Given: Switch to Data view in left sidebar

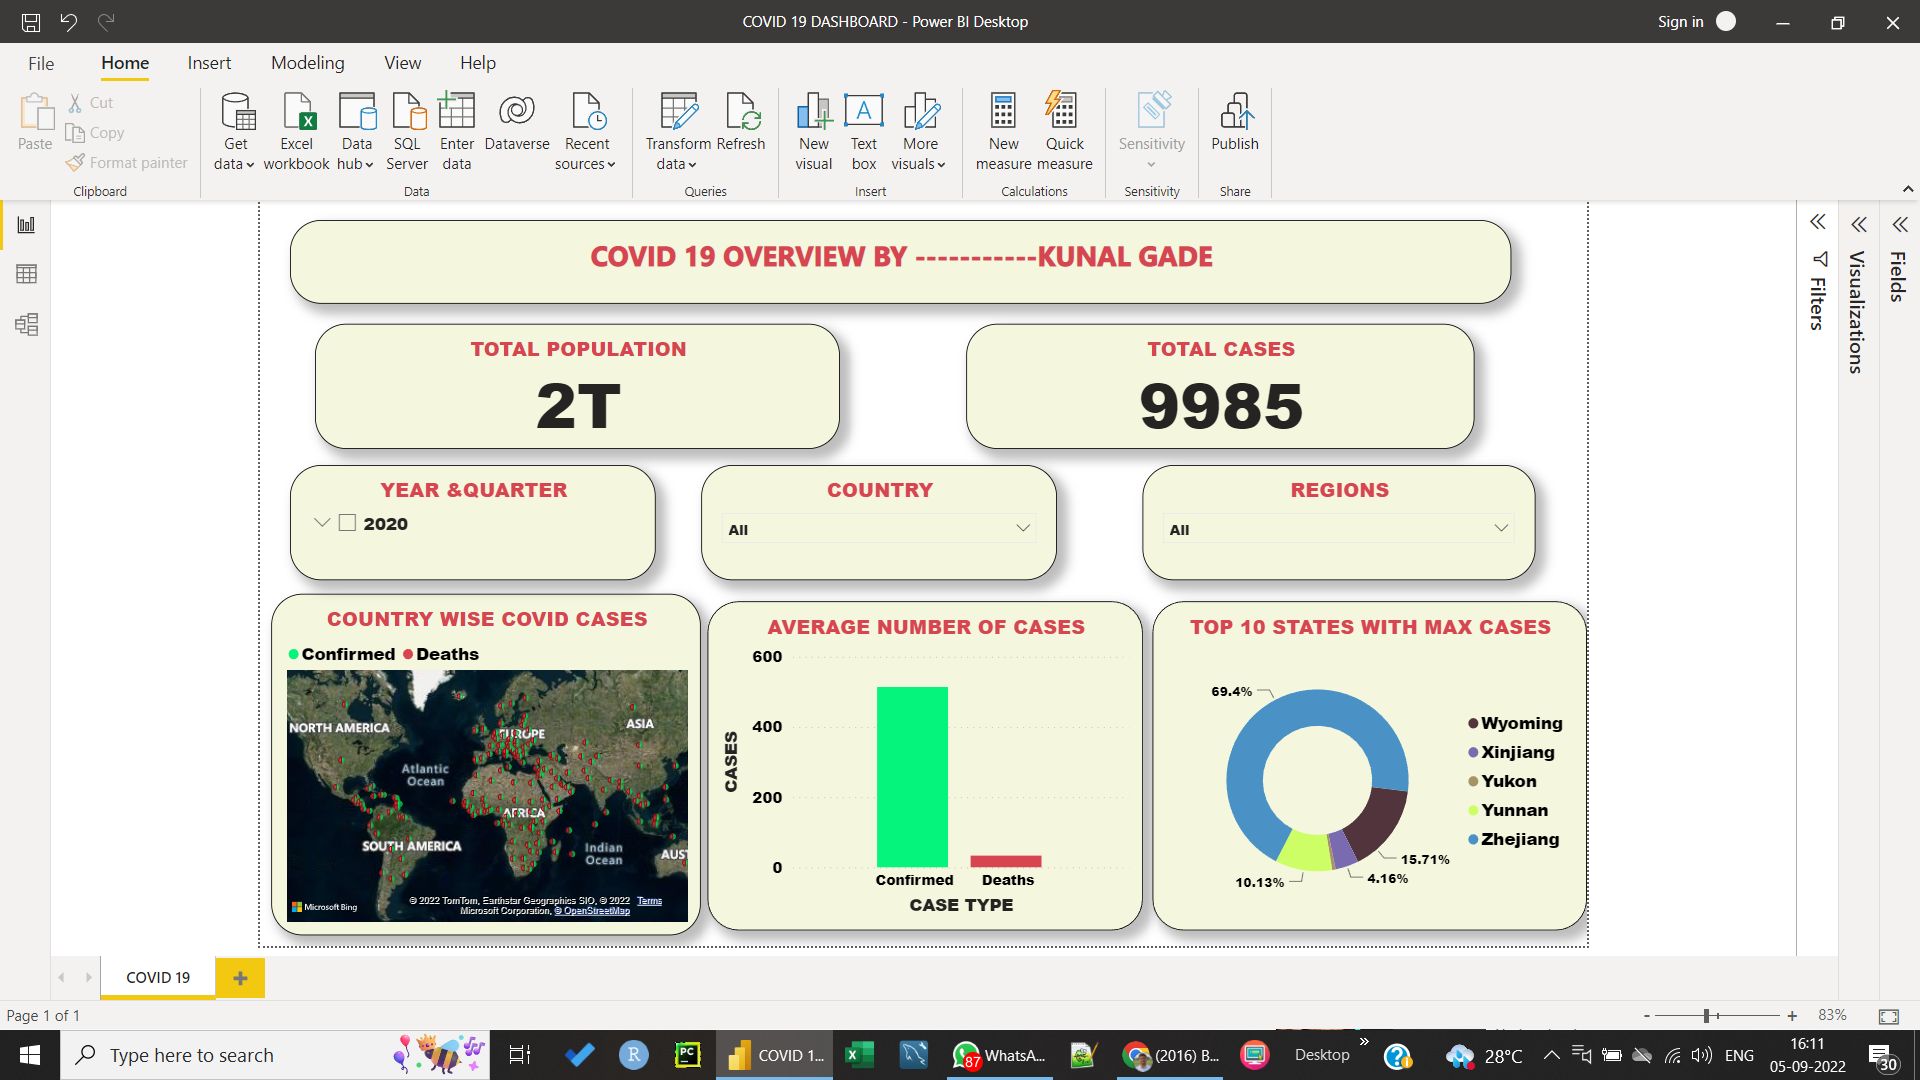Looking at the screenshot, I should pos(26,274).
